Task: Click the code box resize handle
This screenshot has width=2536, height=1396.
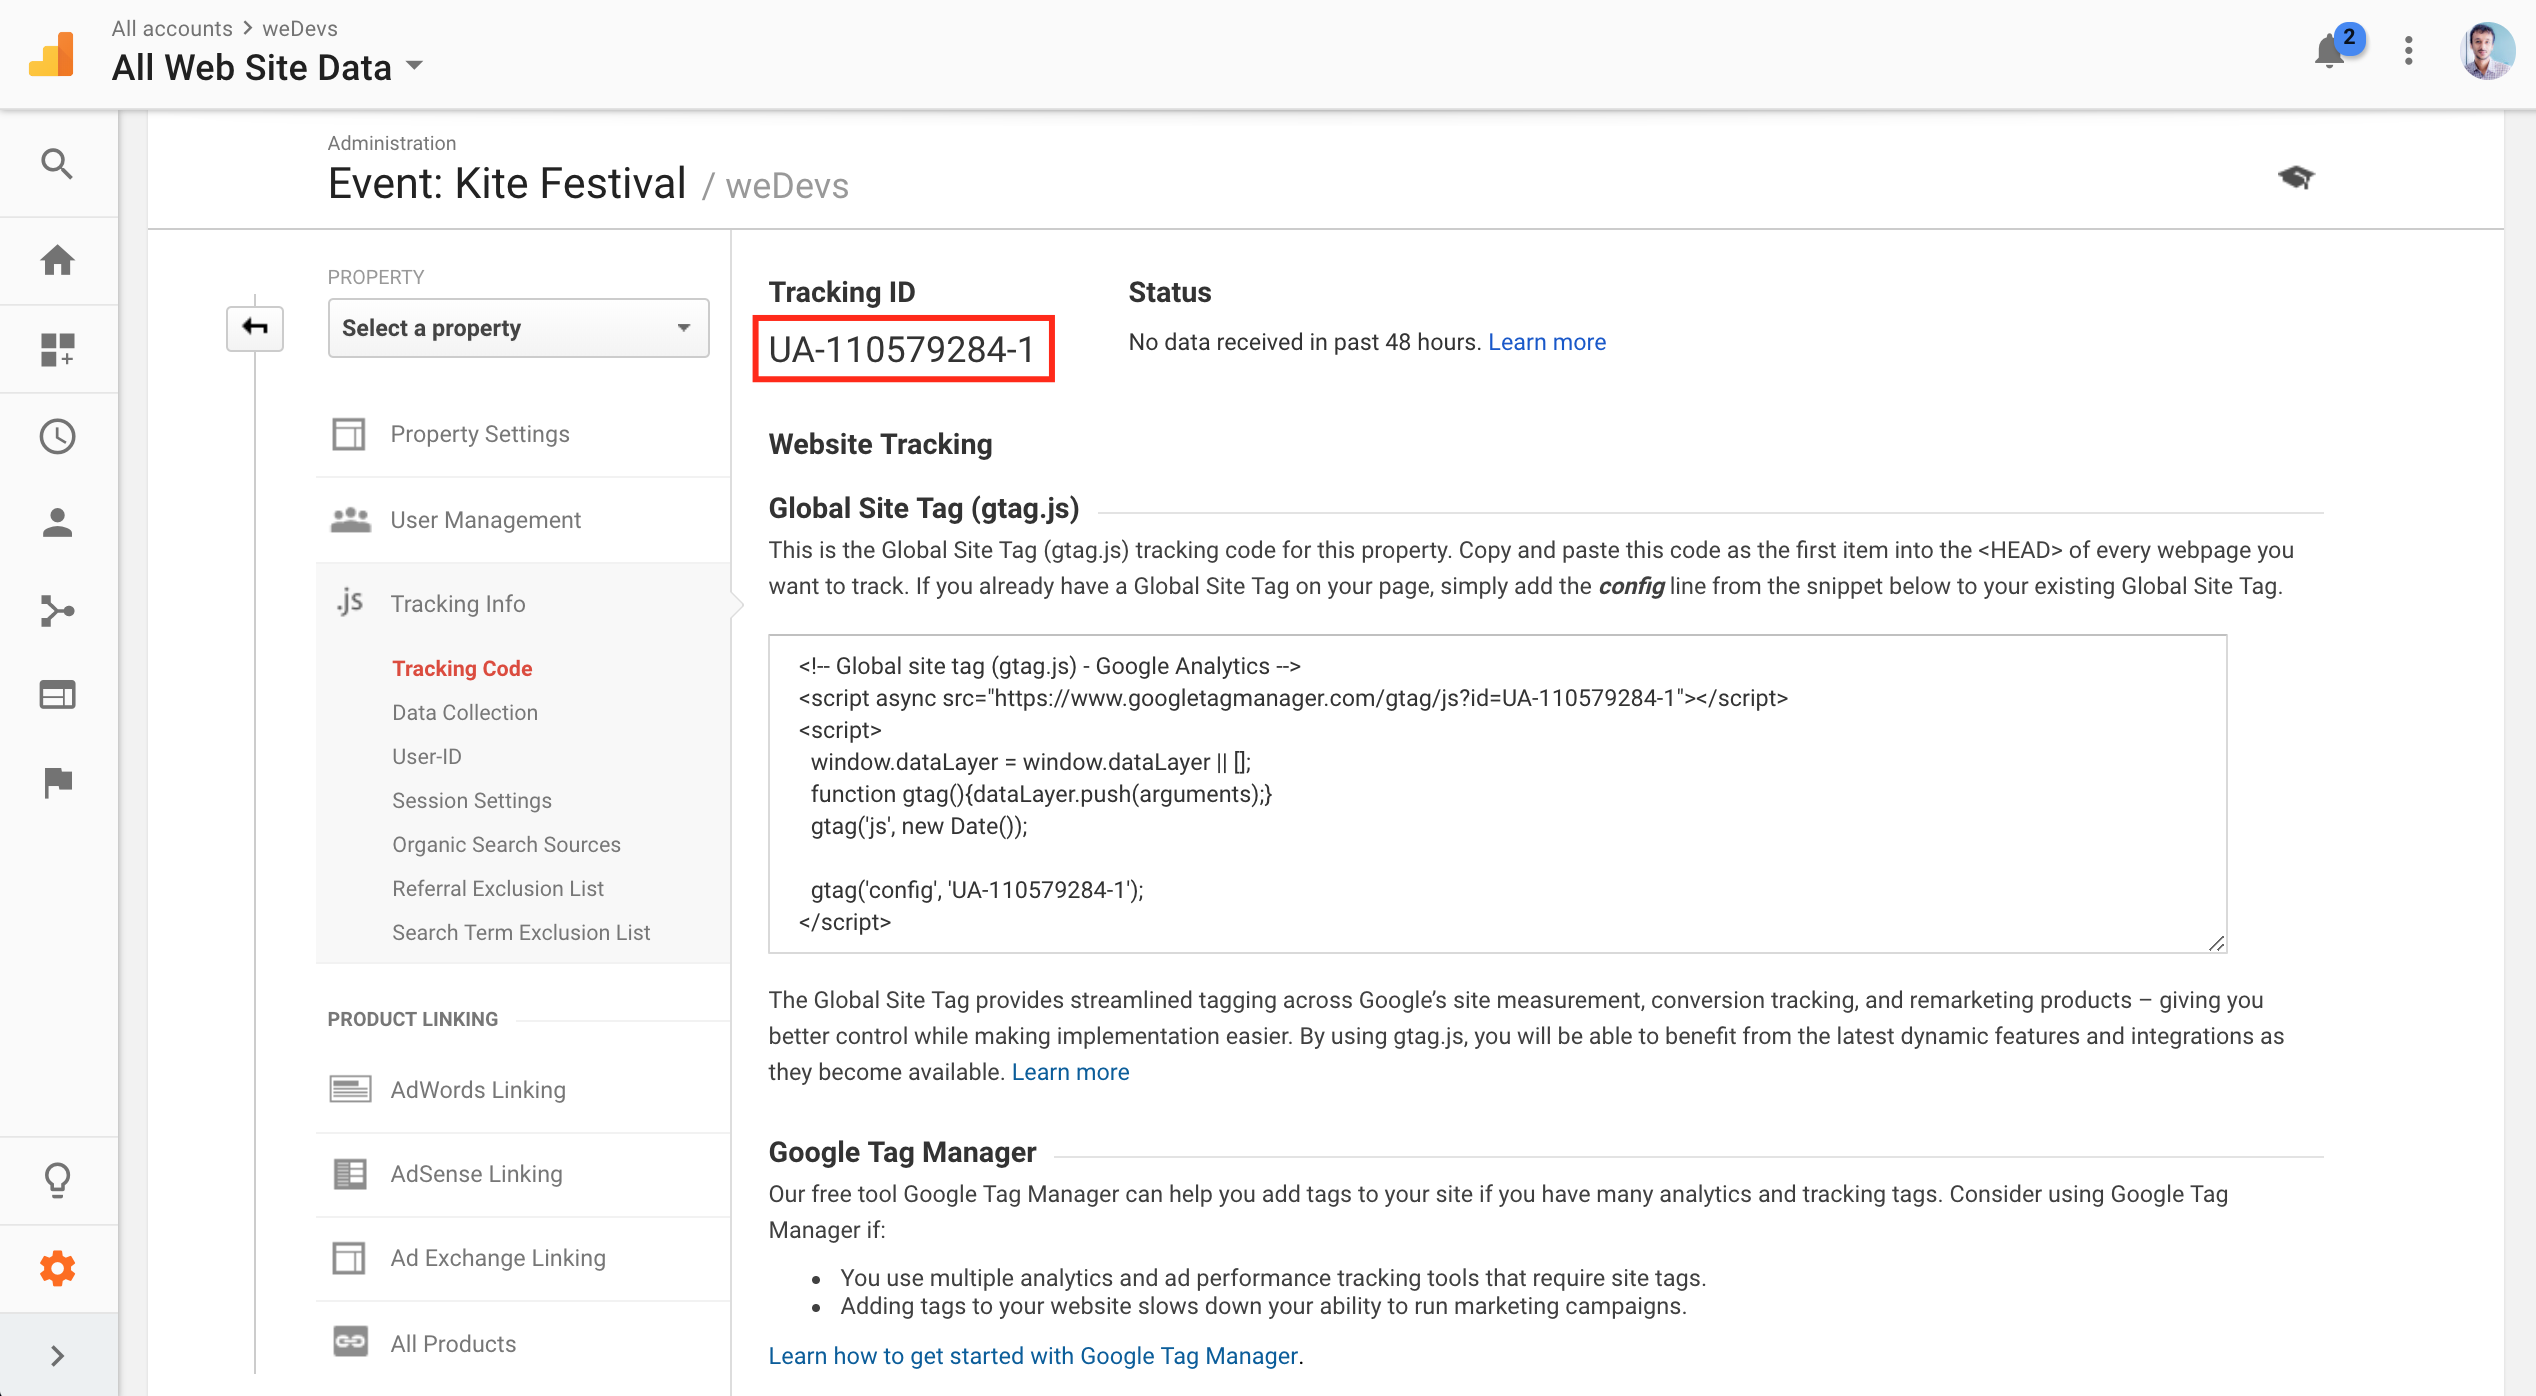Action: (2216, 943)
